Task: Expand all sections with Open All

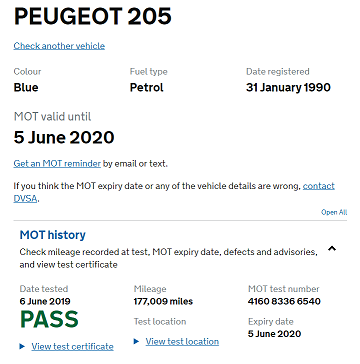Action: [x=334, y=212]
